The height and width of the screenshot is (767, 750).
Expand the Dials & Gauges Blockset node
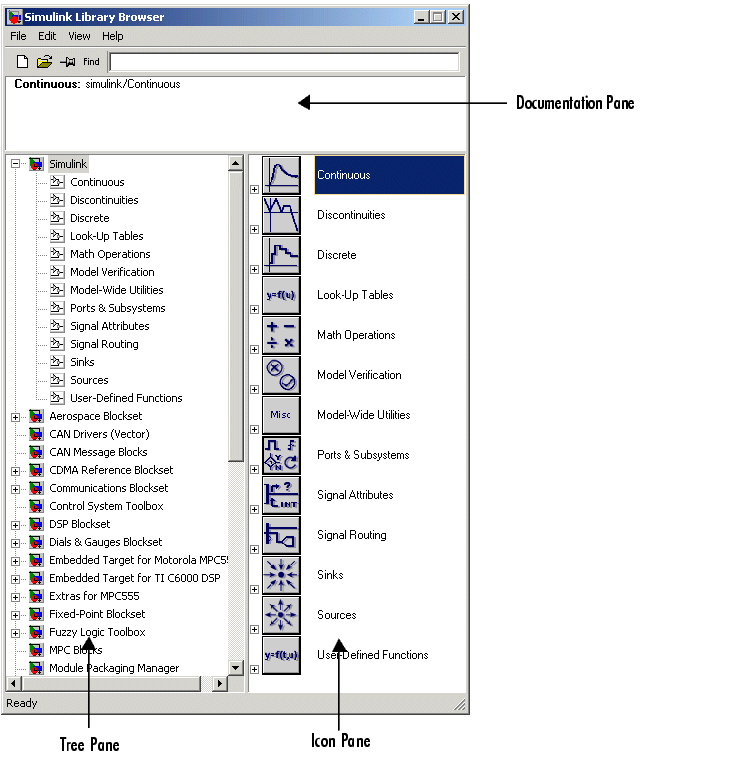[16, 543]
